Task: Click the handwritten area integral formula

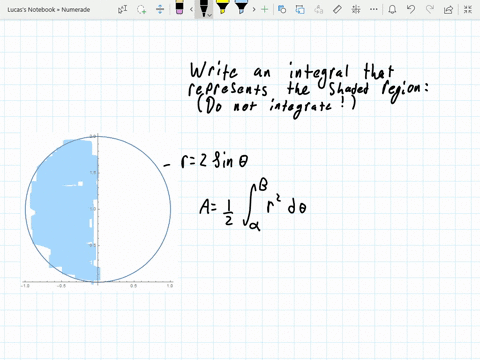Action: click(253, 205)
